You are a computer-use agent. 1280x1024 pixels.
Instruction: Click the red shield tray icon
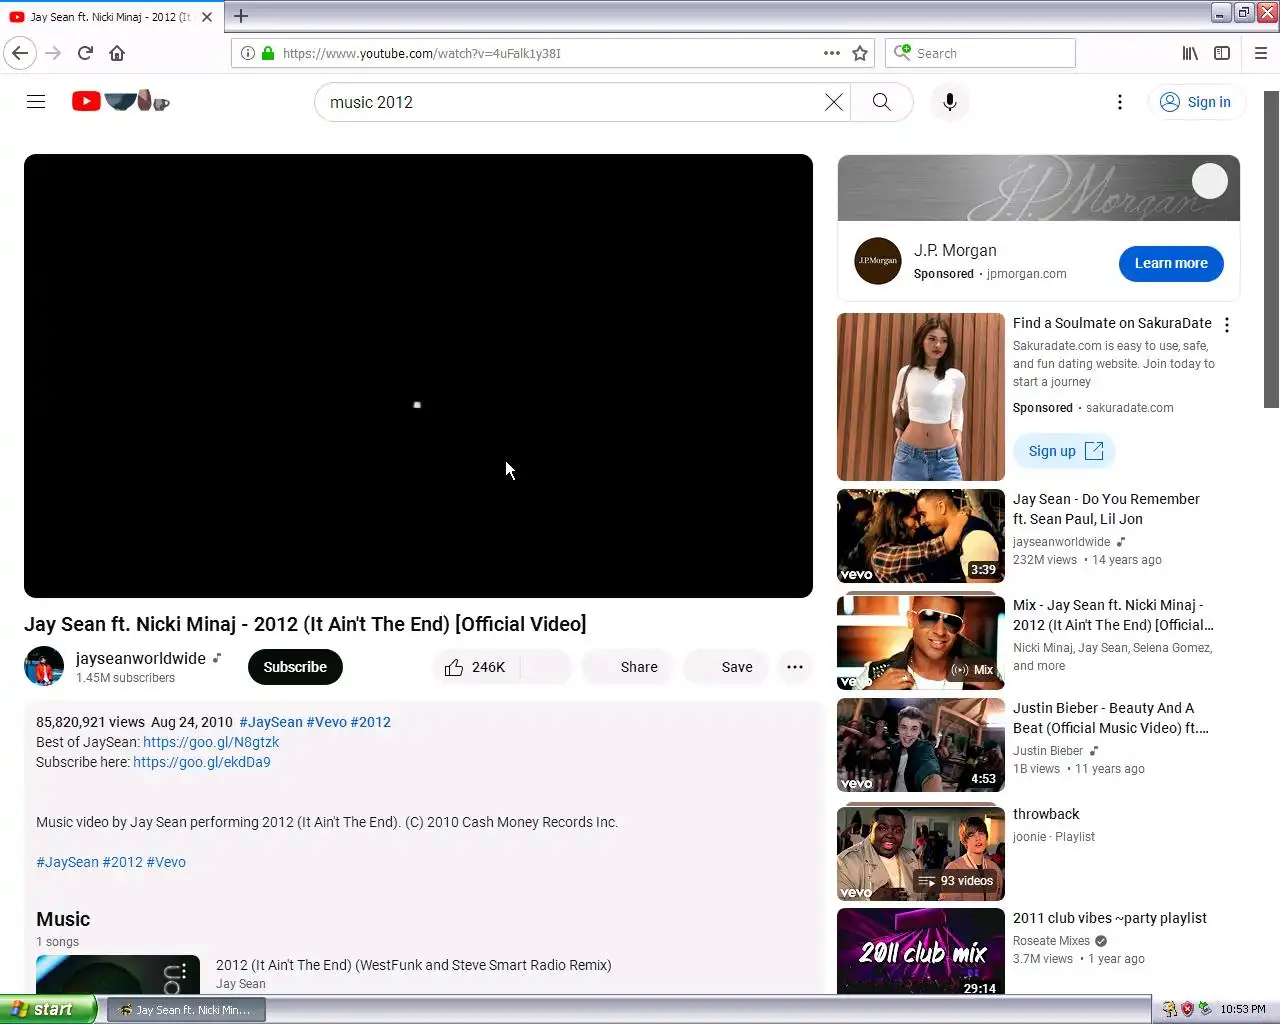tap(1187, 1009)
